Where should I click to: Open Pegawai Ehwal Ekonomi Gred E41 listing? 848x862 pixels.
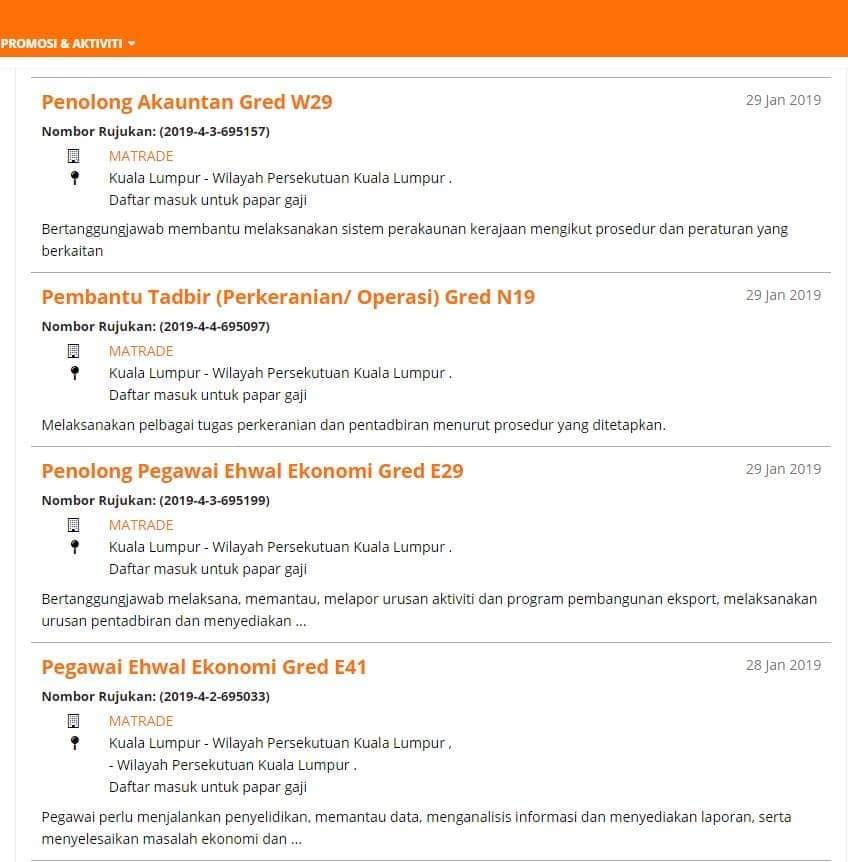coord(204,667)
